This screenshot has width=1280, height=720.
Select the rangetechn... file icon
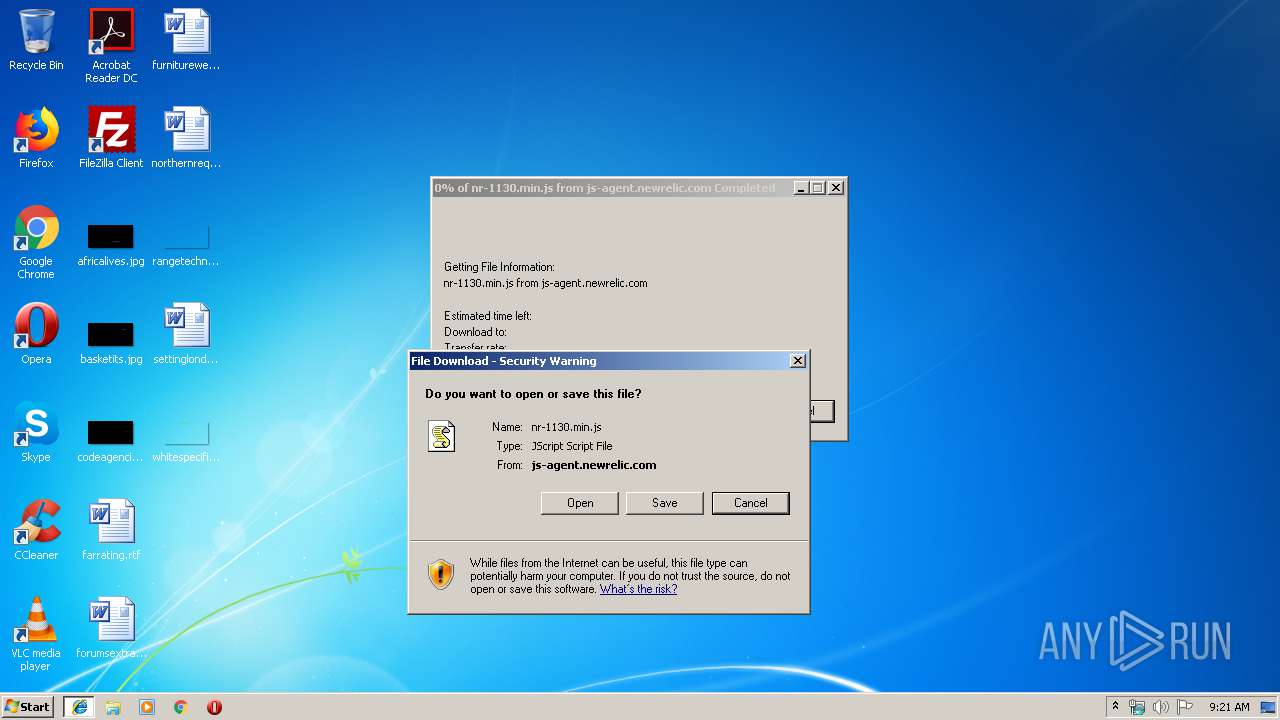point(186,246)
